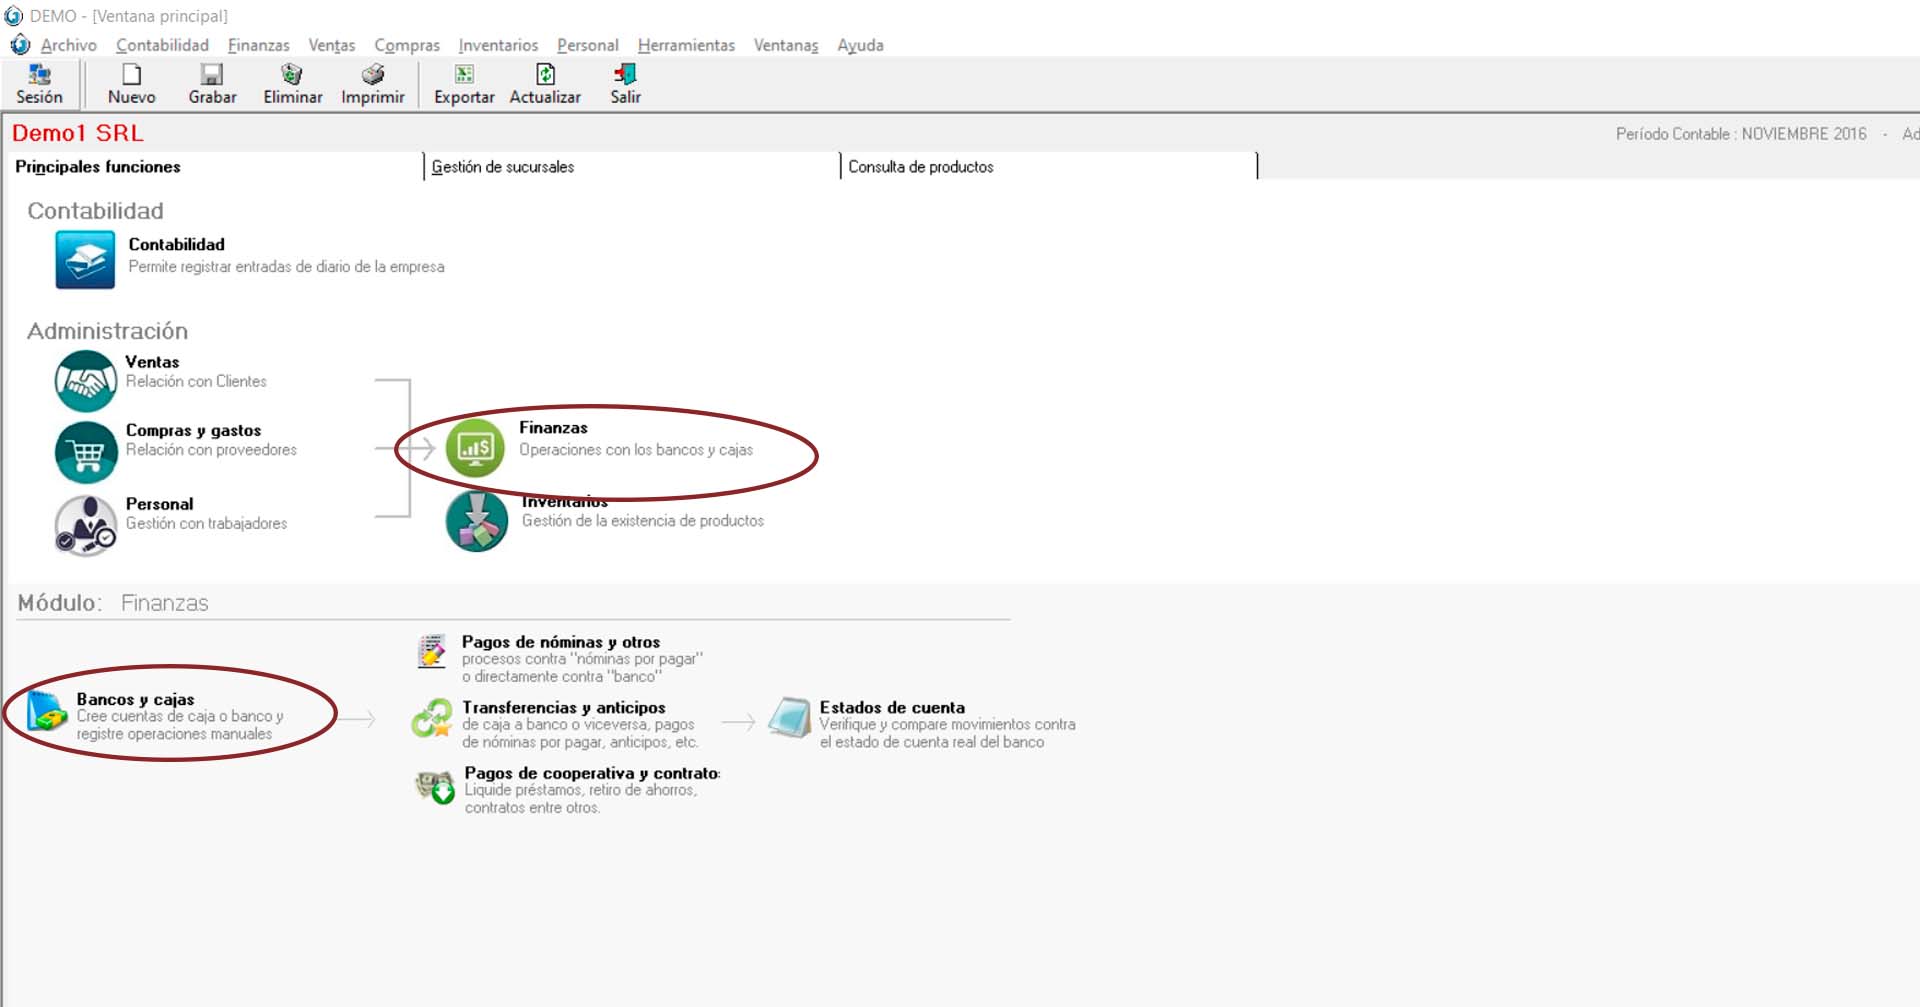The image size is (1920, 1007).
Task: Select the Finanzas green module icon
Action: [x=475, y=449]
